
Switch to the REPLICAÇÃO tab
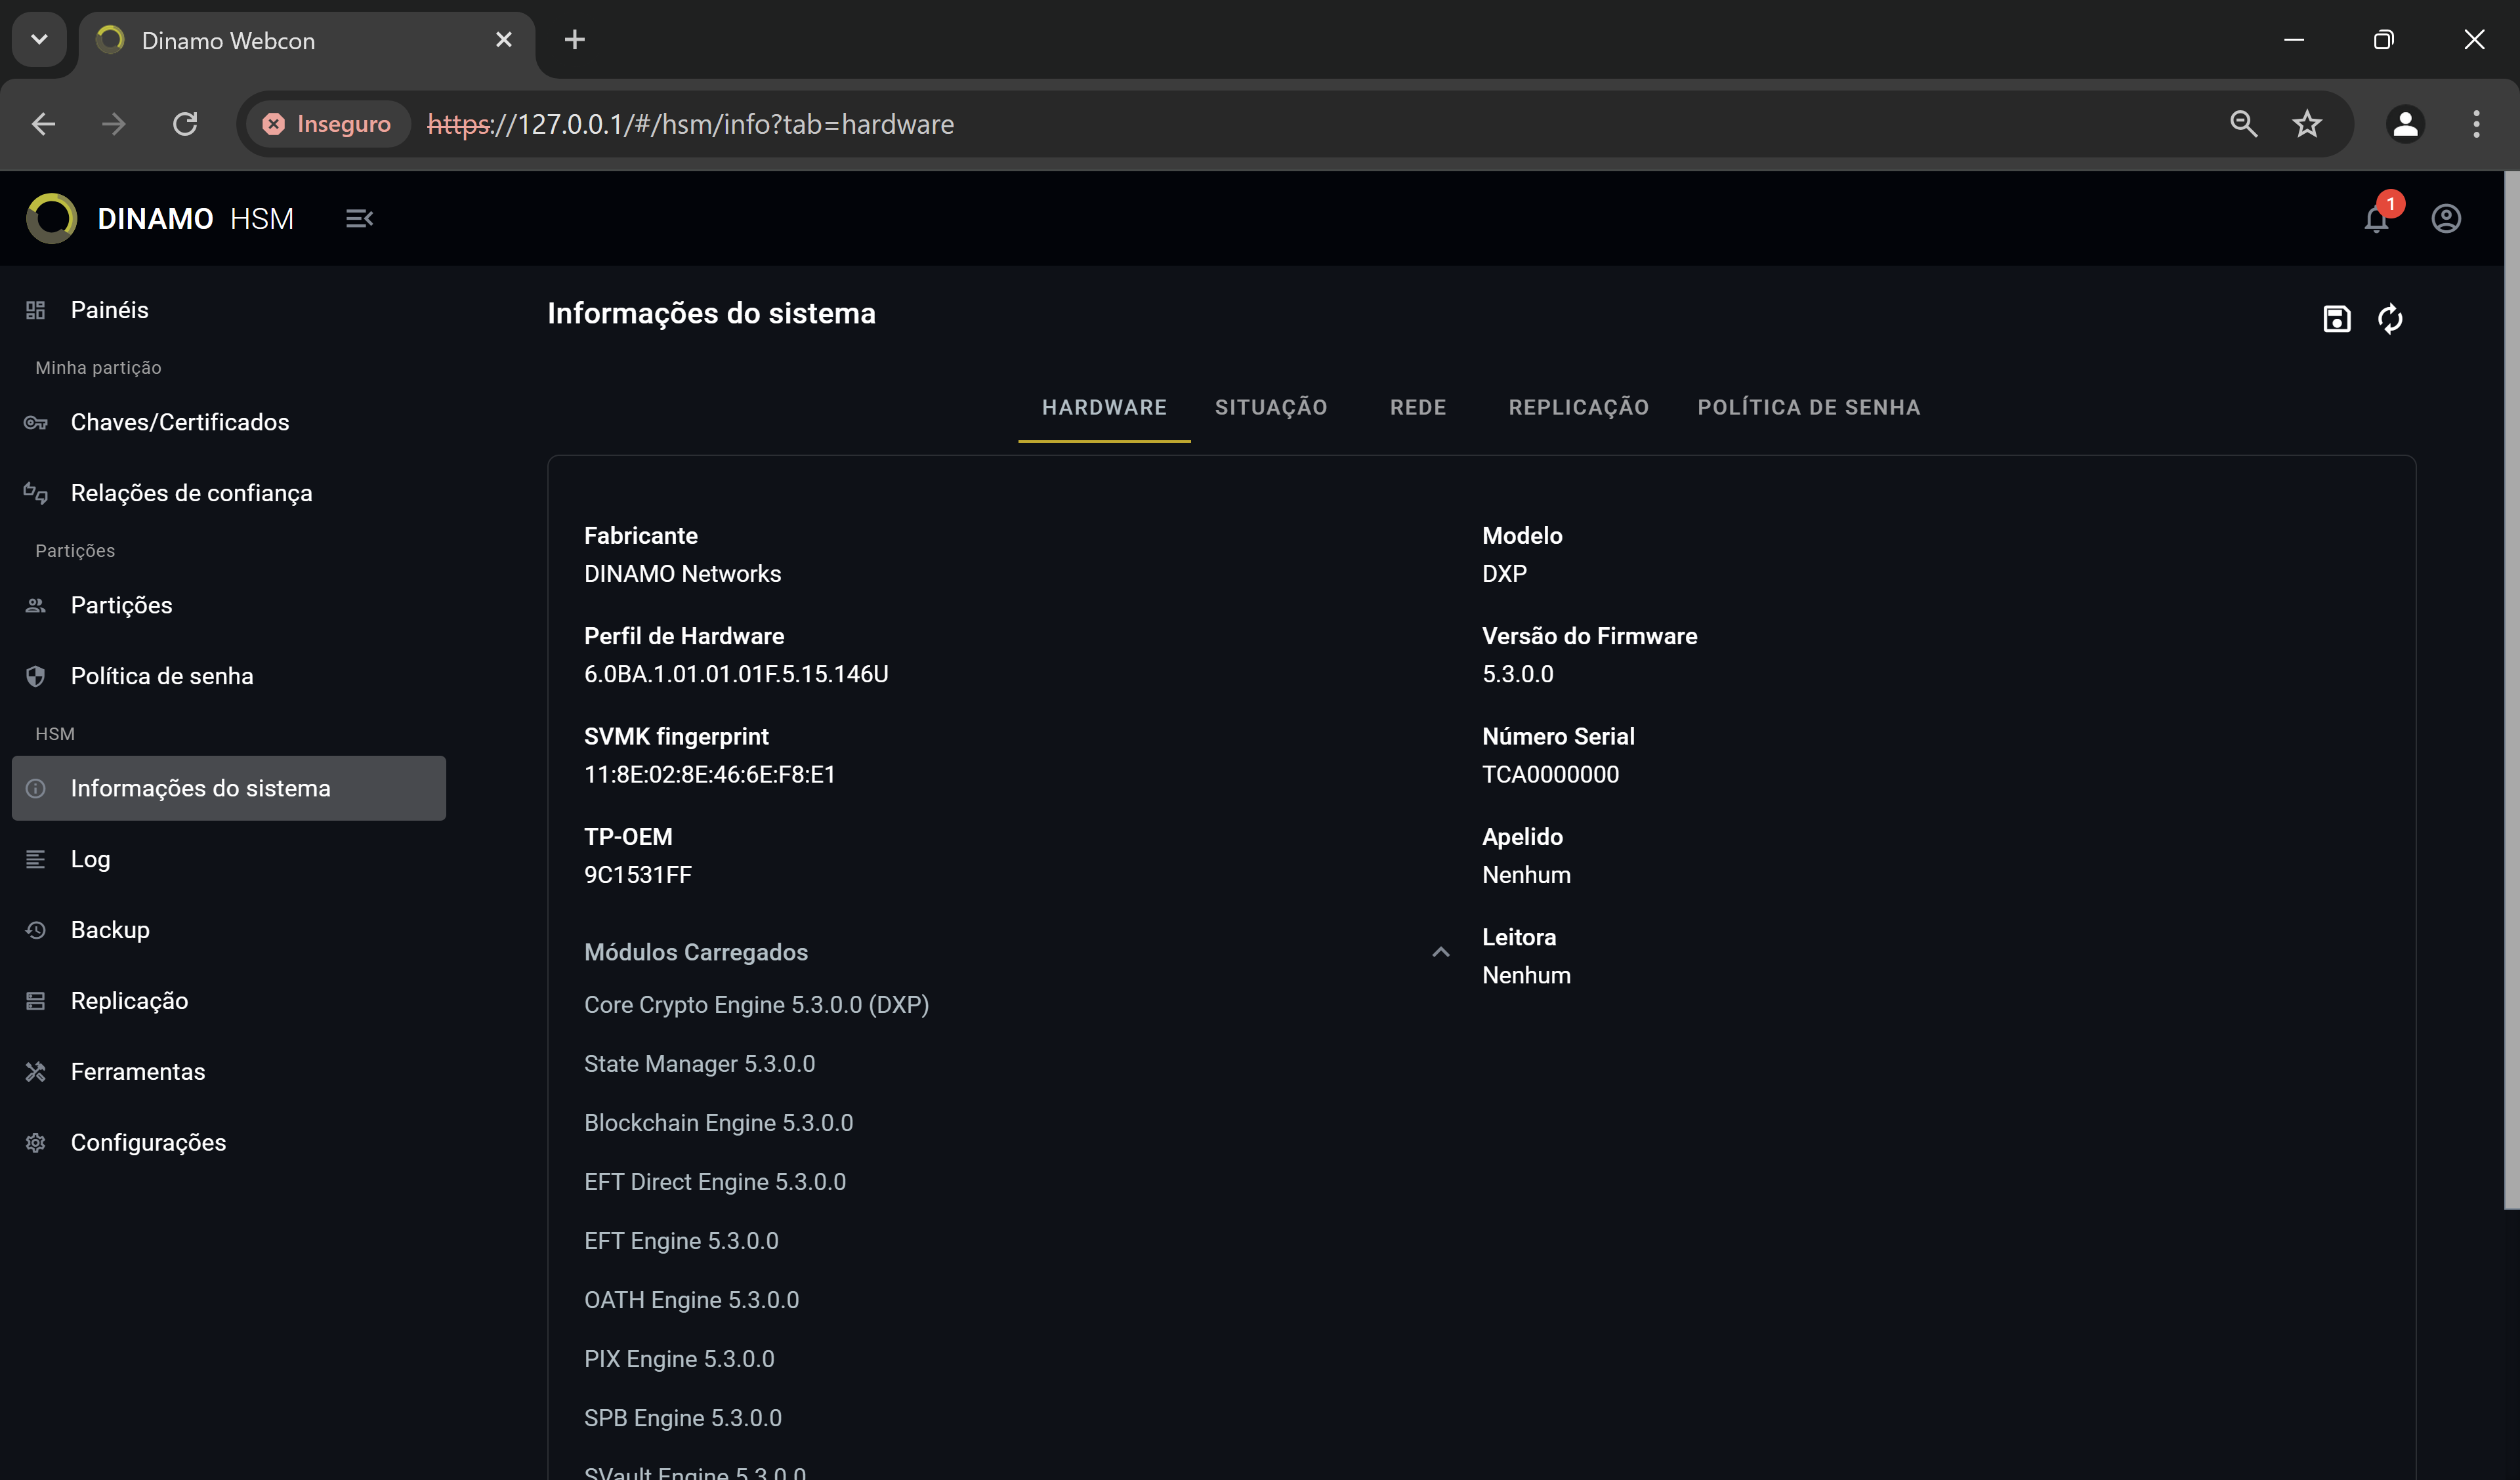click(1579, 407)
